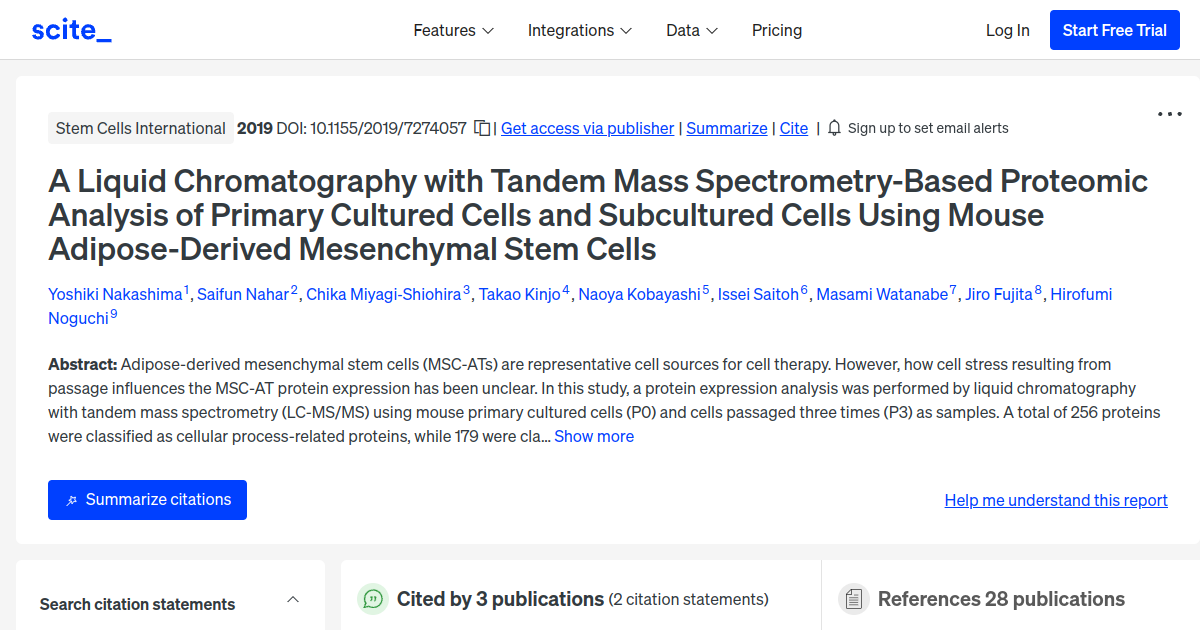Image resolution: width=1200 pixels, height=630 pixels.
Task: Open the Features dropdown
Action: pyautogui.click(x=453, y=30)
